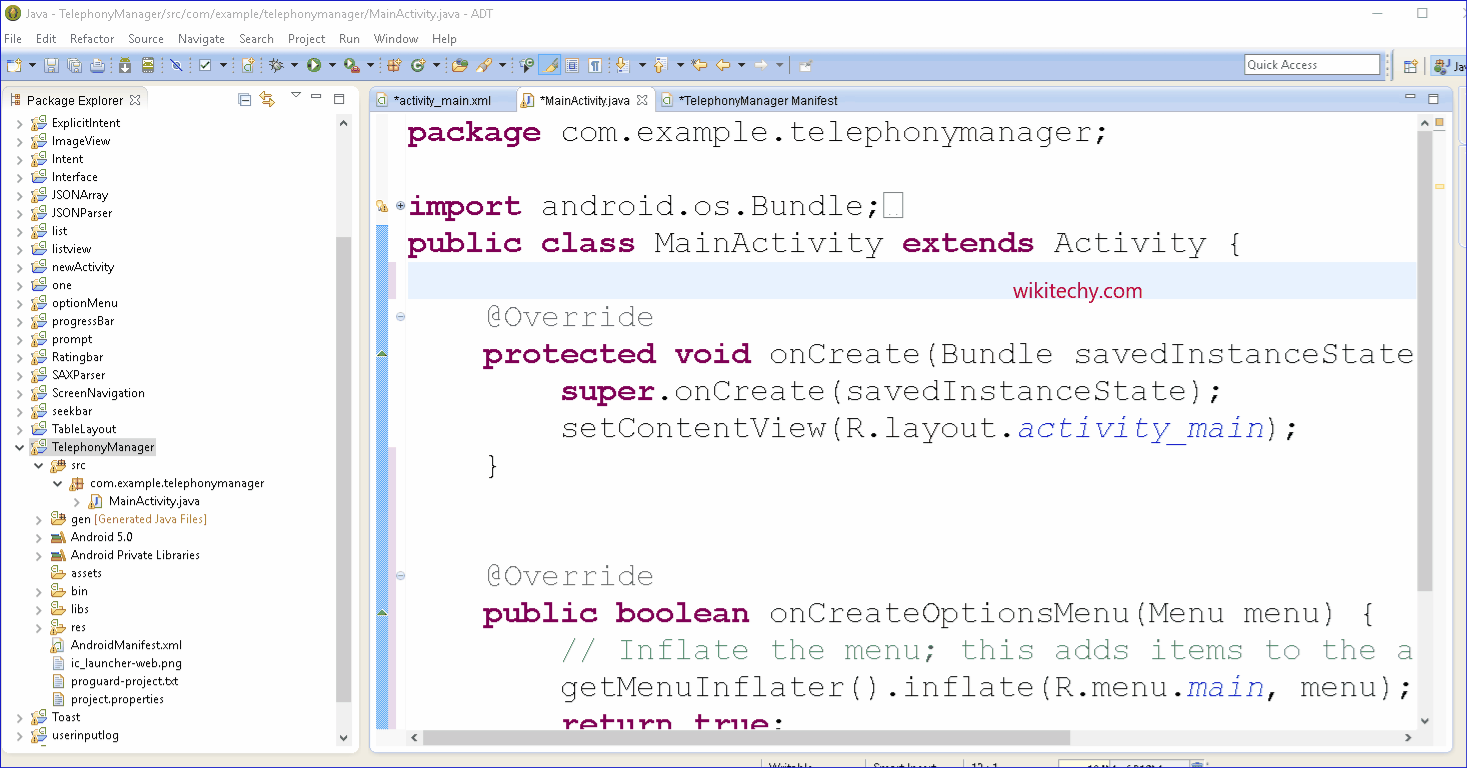
Task: Select the Java perspective button
Action: pos(1447,66)
